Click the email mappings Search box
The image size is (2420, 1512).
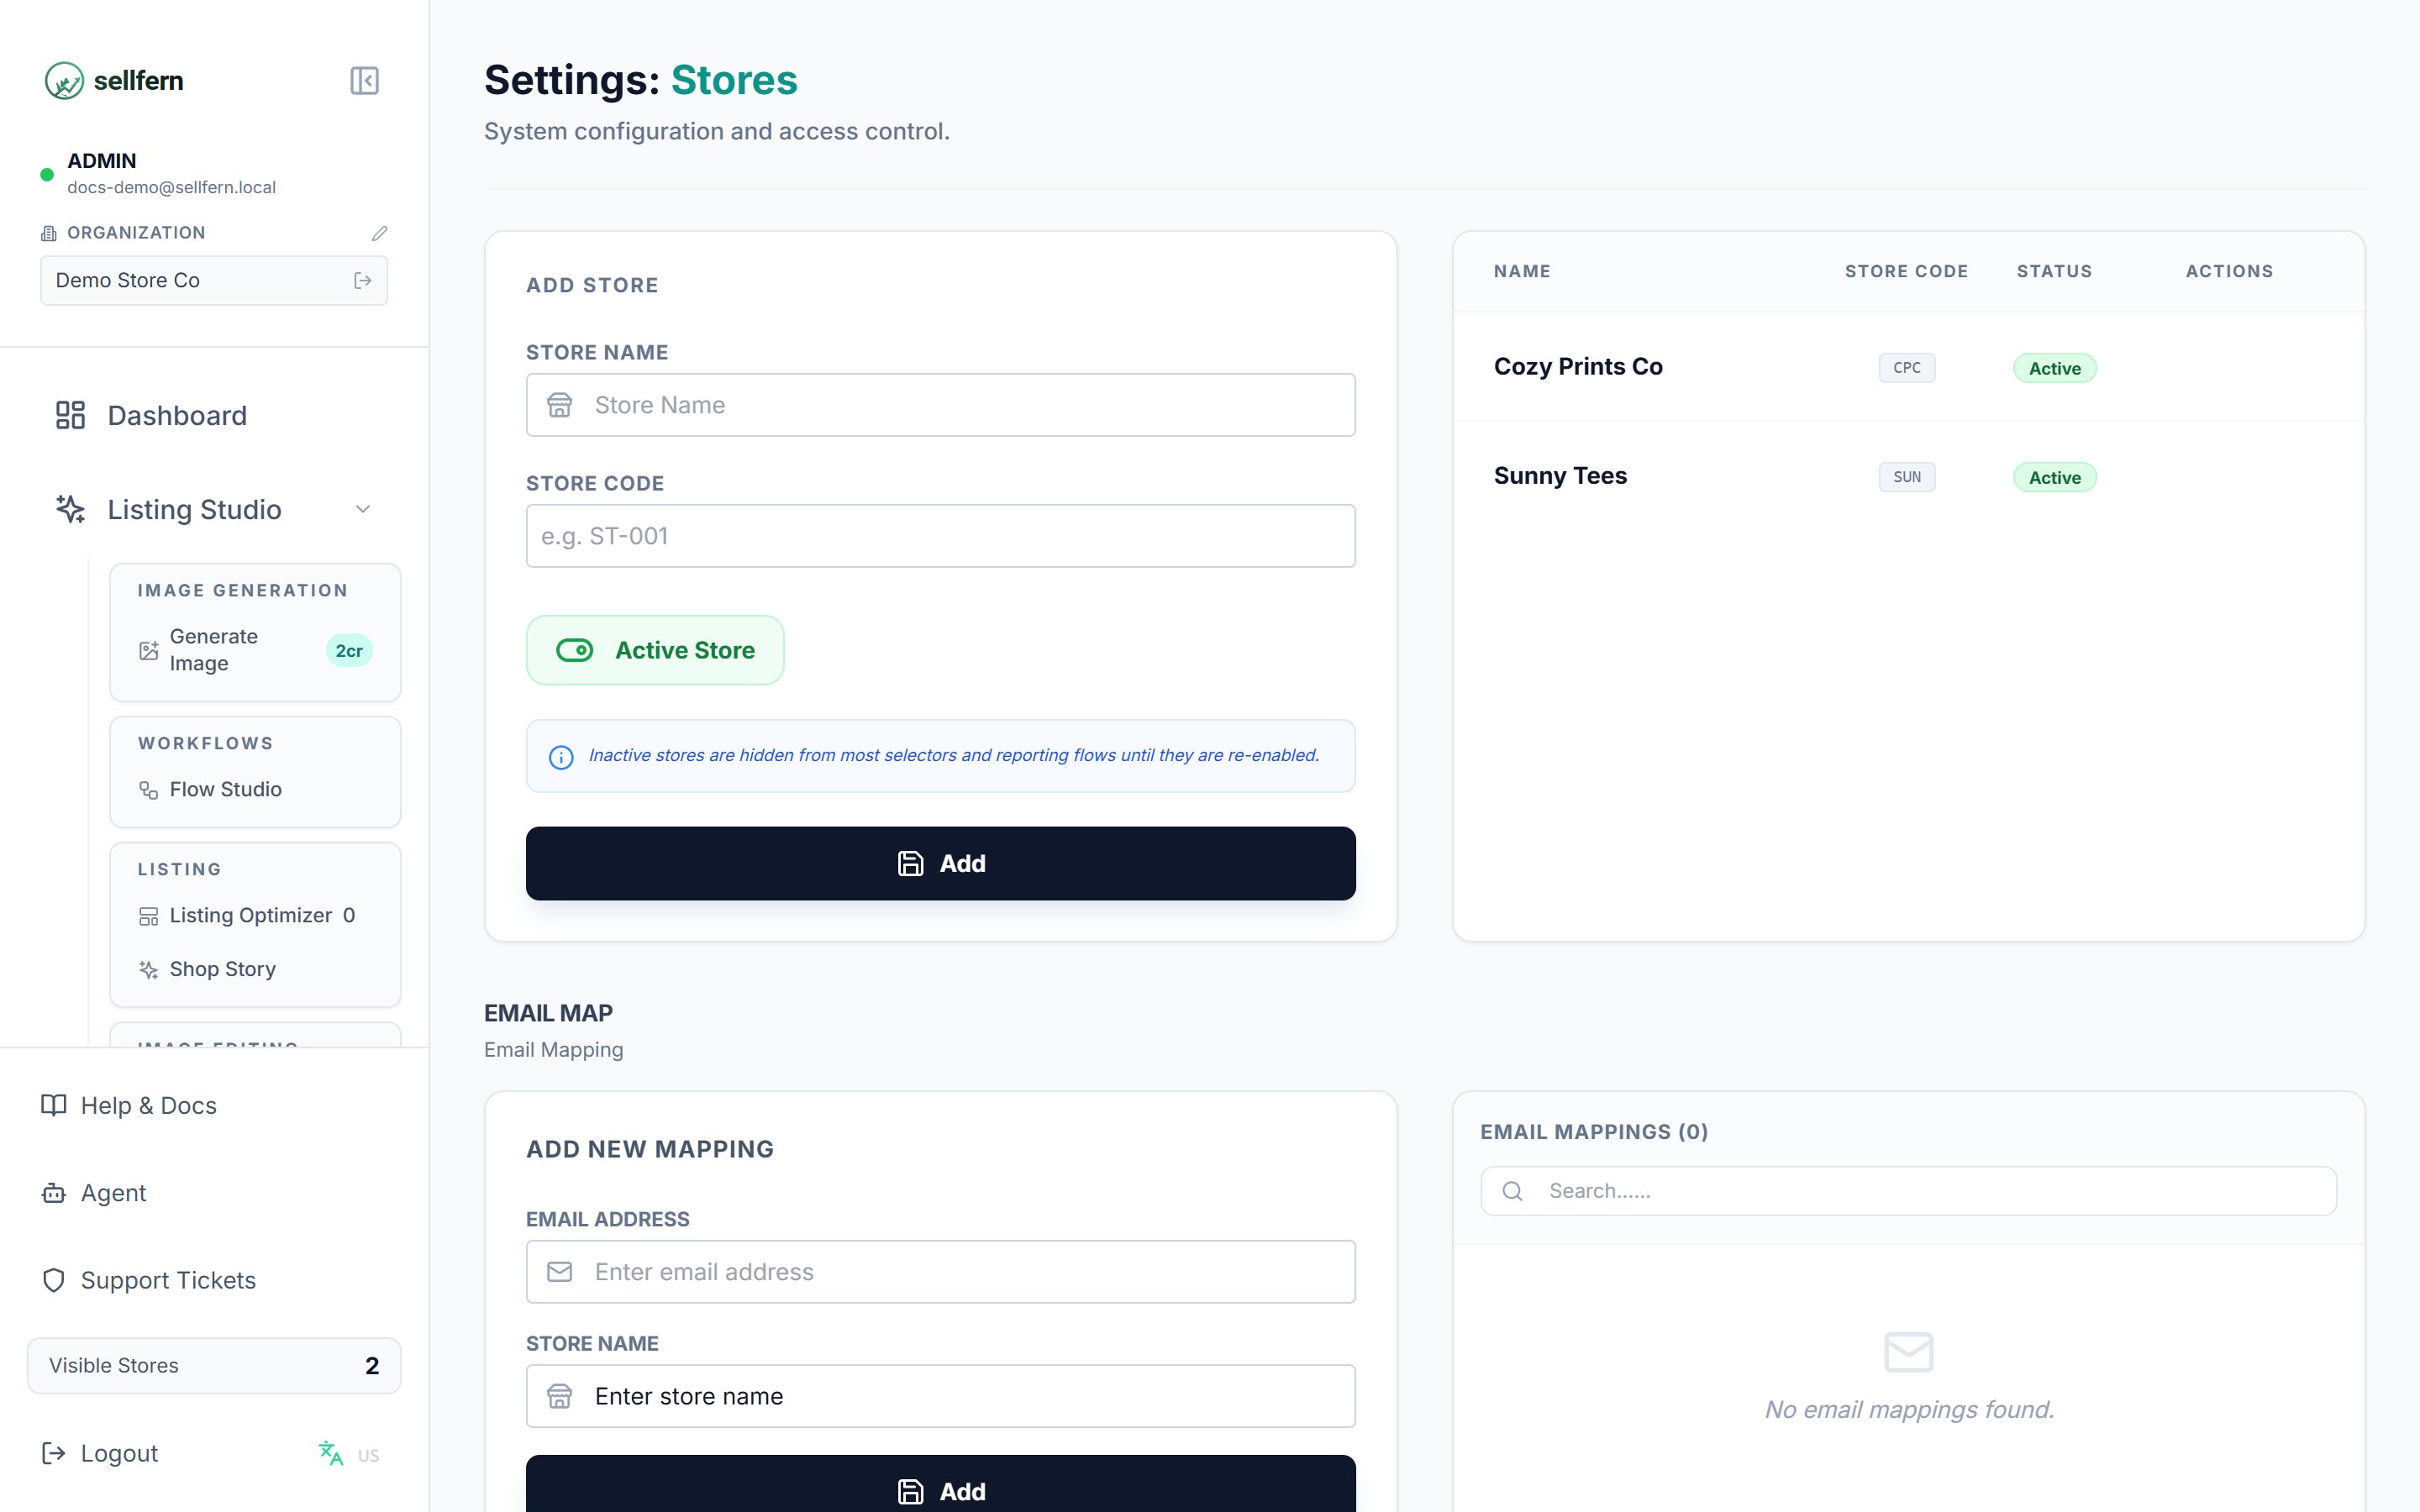coord(1908,1191)
